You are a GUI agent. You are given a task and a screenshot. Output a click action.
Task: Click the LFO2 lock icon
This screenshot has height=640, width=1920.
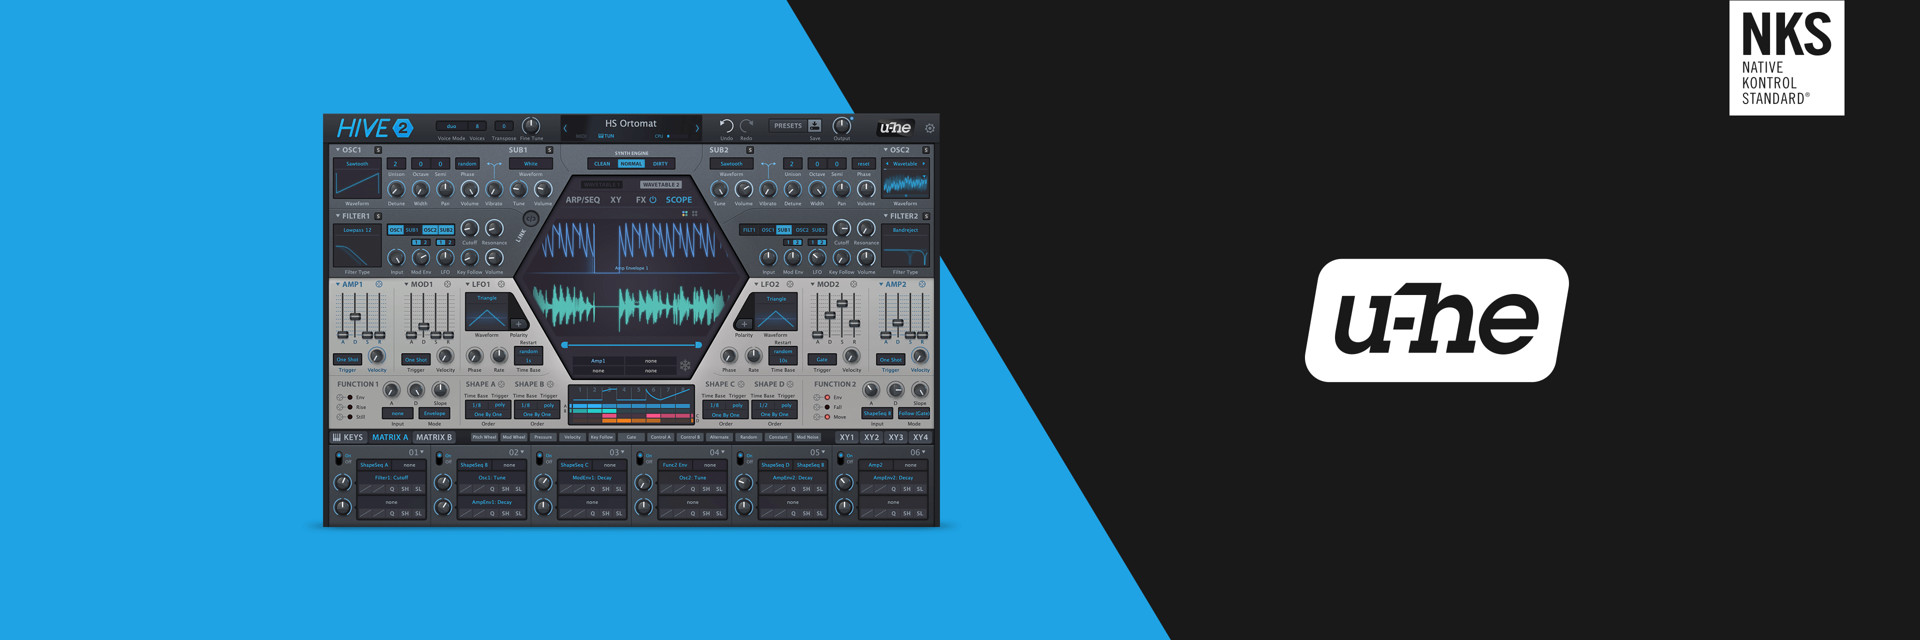(790, 284)
